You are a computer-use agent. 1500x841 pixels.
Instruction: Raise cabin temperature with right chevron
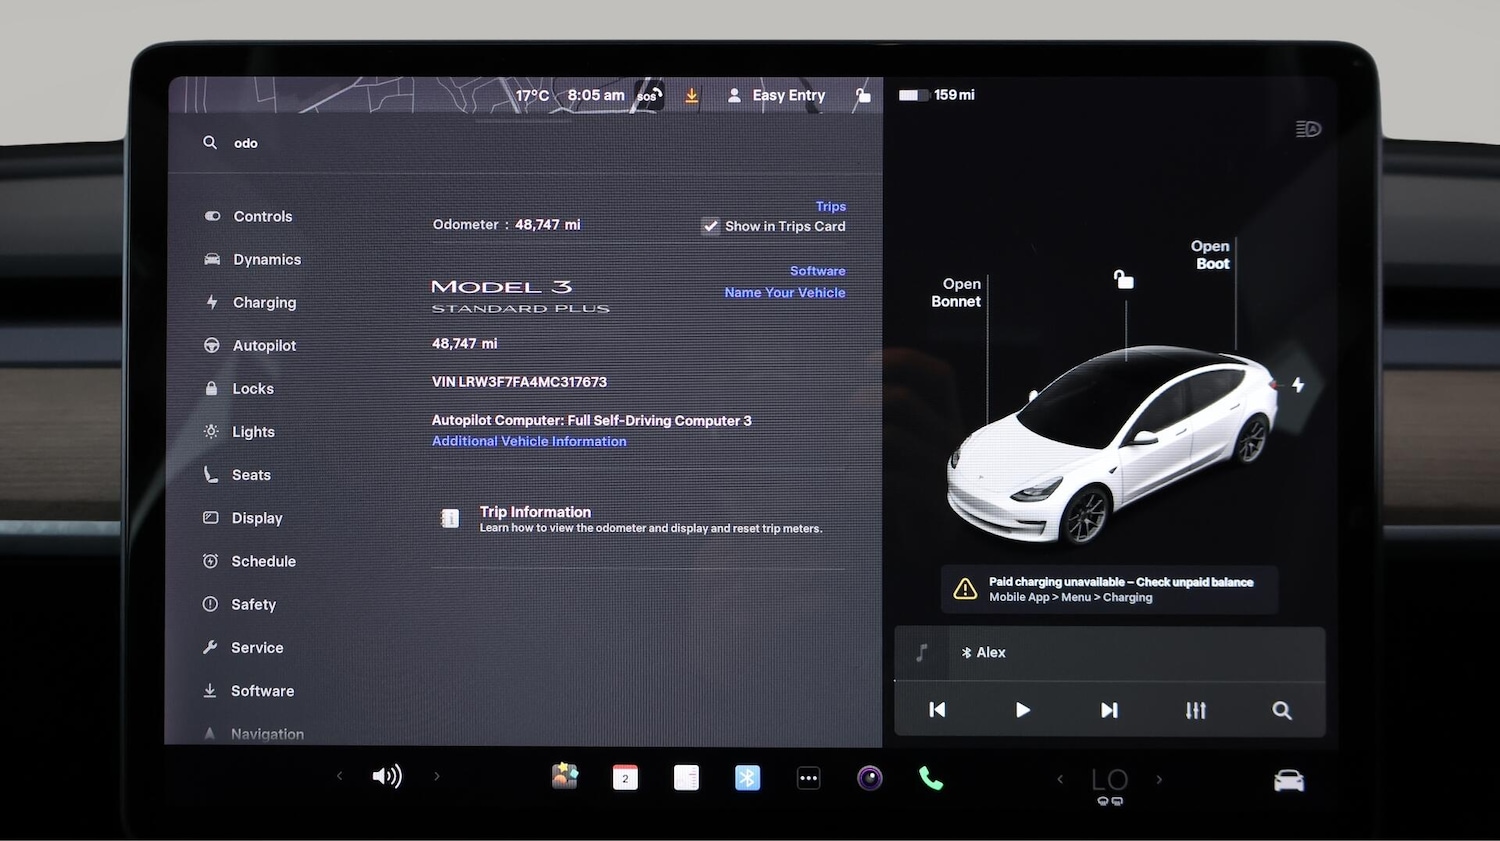1159,779
